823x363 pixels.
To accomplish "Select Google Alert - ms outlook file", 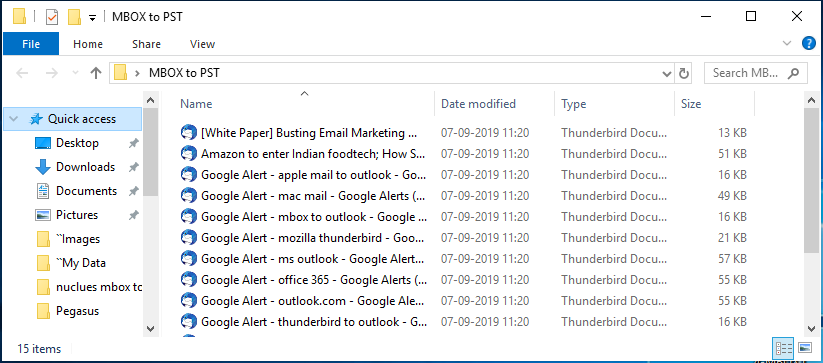I will (313, 259).
